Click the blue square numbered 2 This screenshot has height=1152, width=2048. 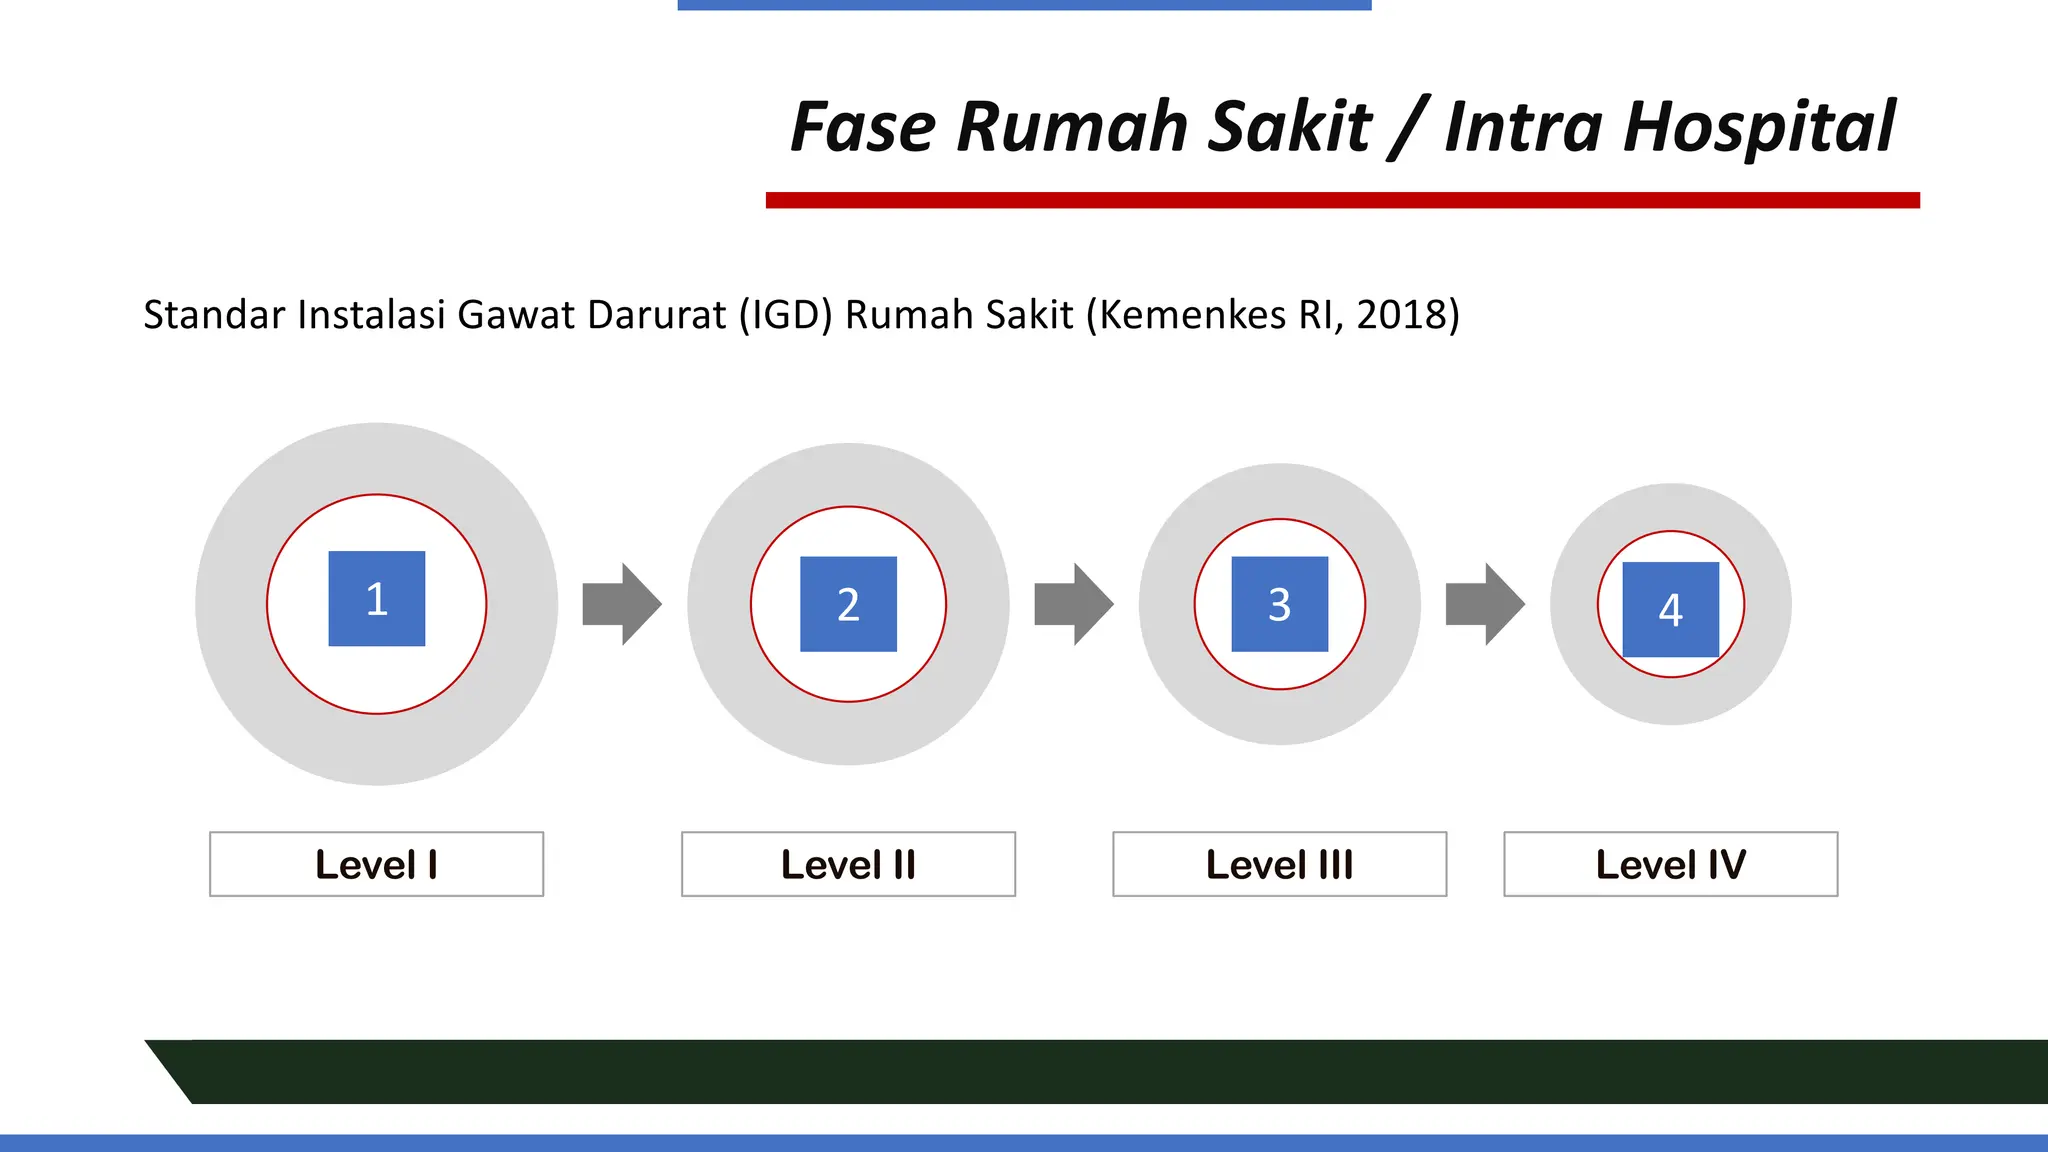[x=848, y=604]
